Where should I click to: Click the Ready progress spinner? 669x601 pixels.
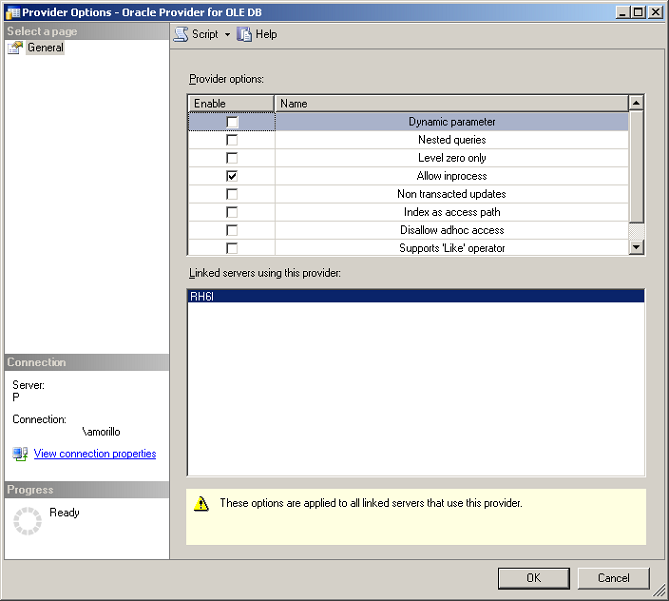(28, 521)
